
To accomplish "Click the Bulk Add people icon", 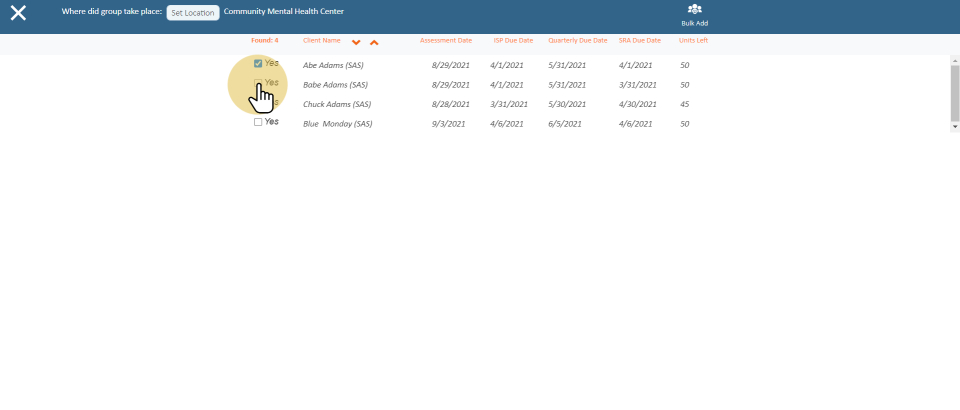I will point(694,10).
